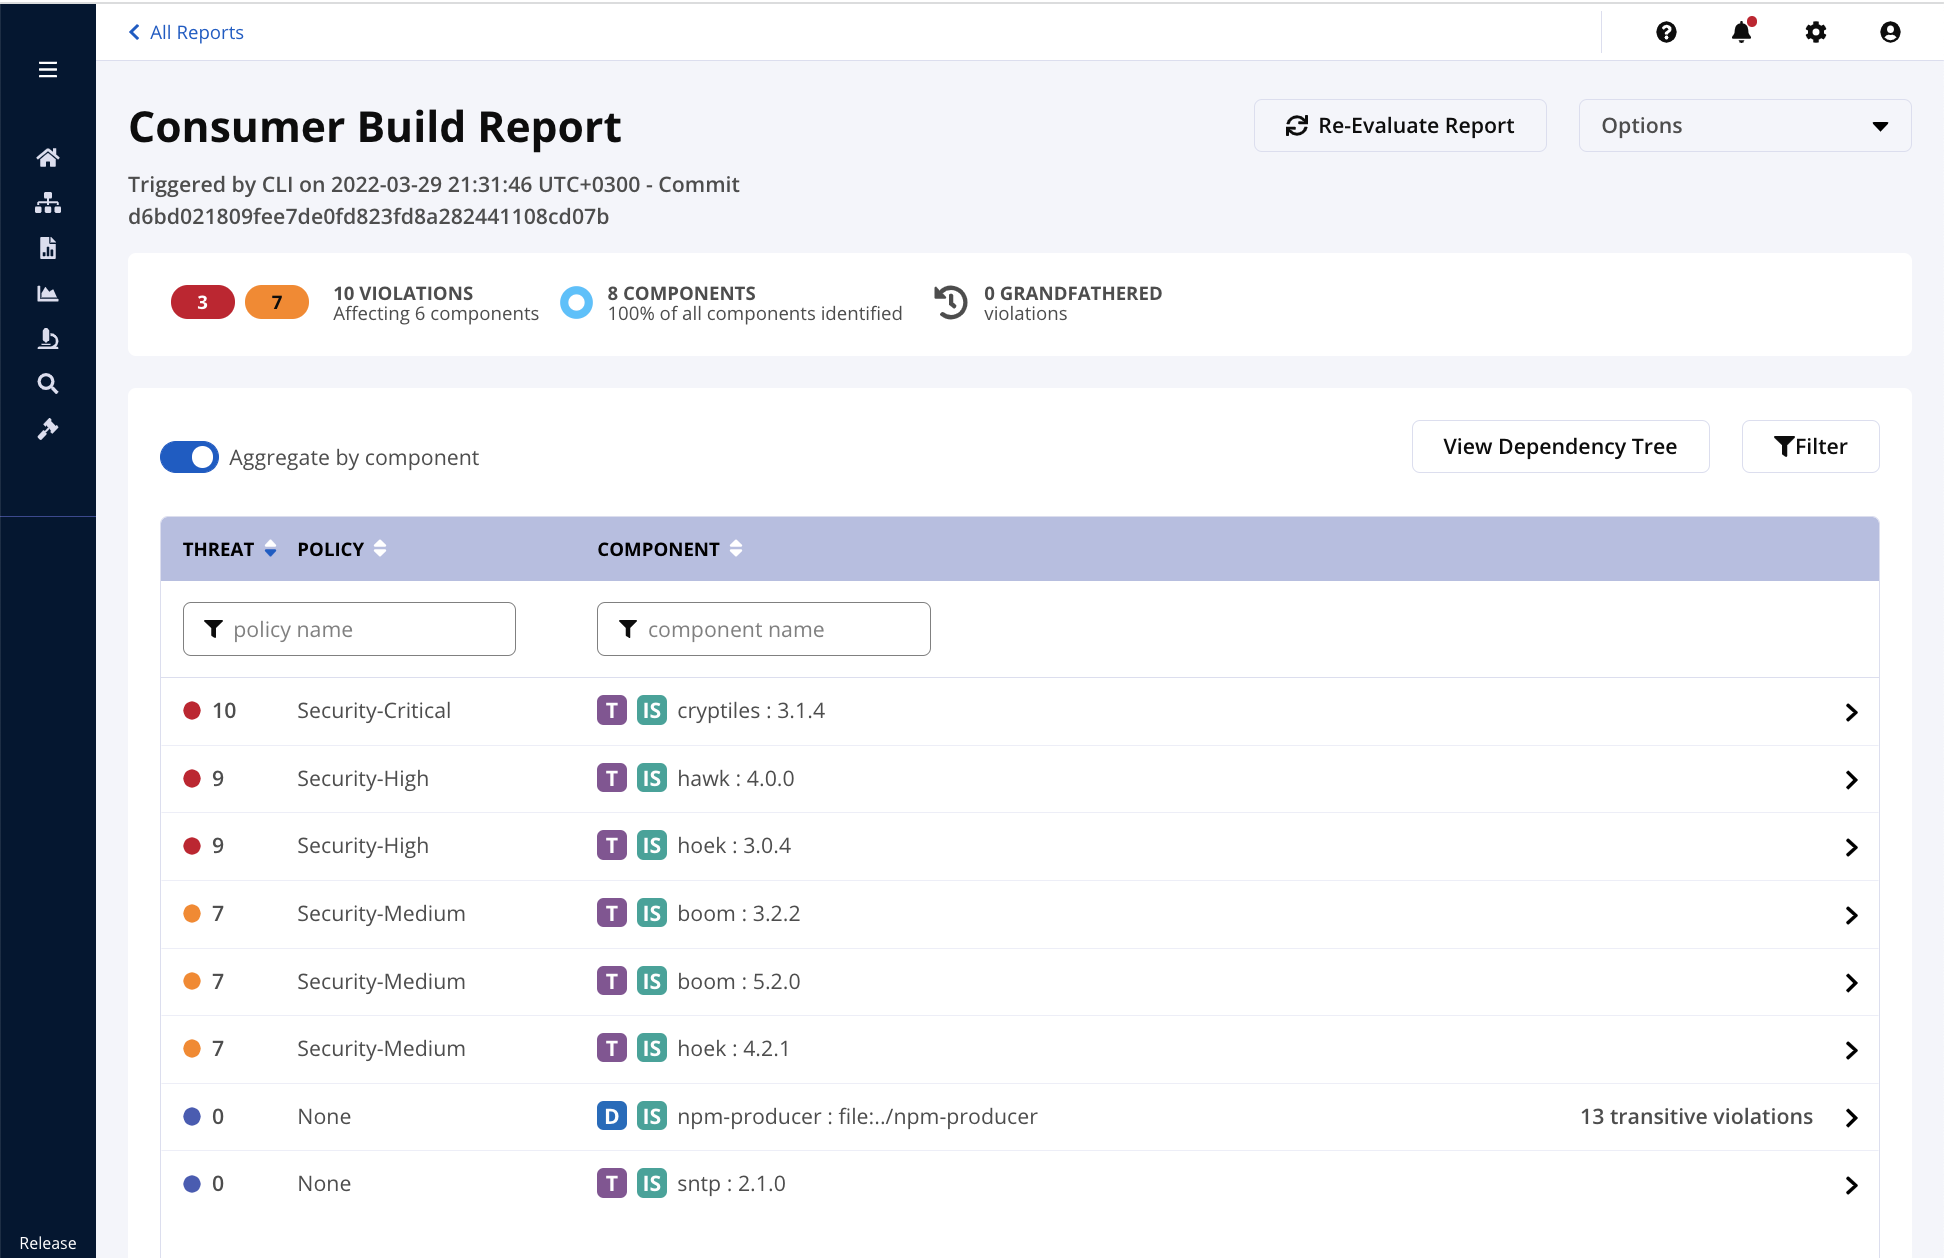Screen dimensions: 1944x1258
Task: Expand hawk 4.0.0 row chevron
Action: pos(1851,780)
